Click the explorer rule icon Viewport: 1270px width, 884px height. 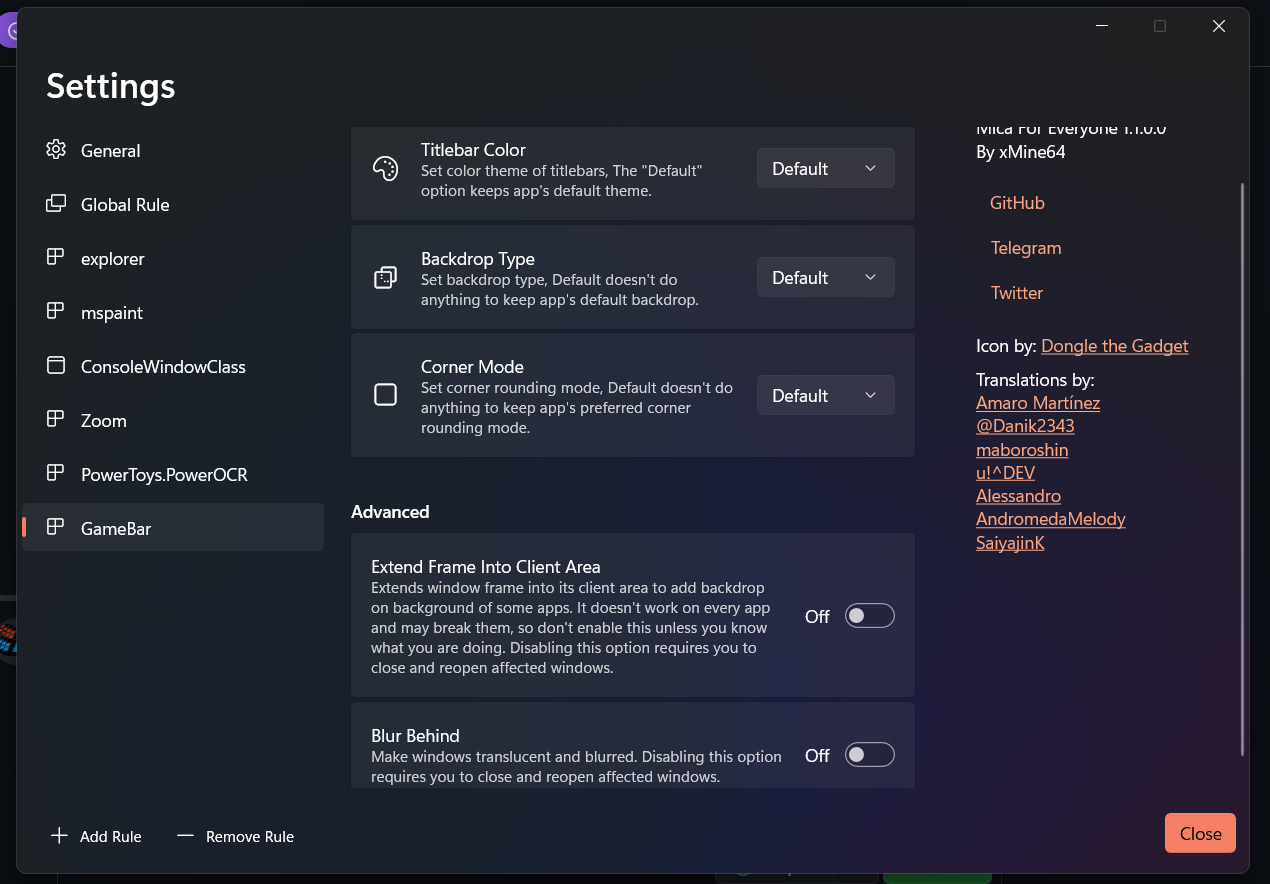pyautogui.click(x=56, y=258)
